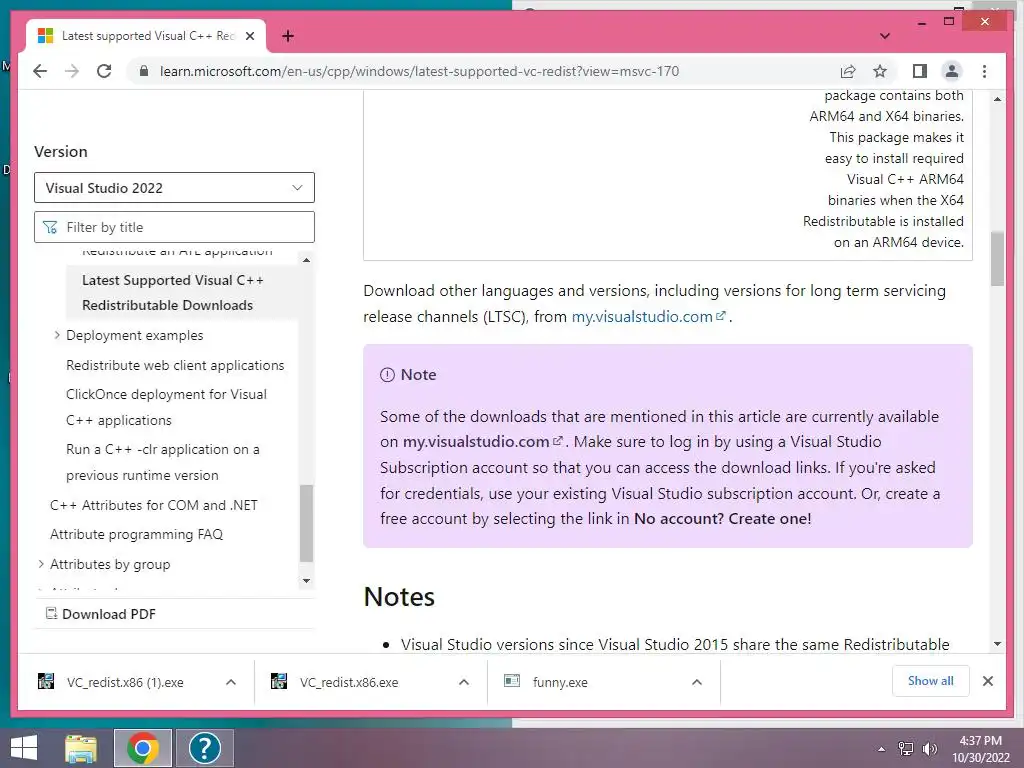Show hidden system tray icons
1024x768 pixels.
882,749
